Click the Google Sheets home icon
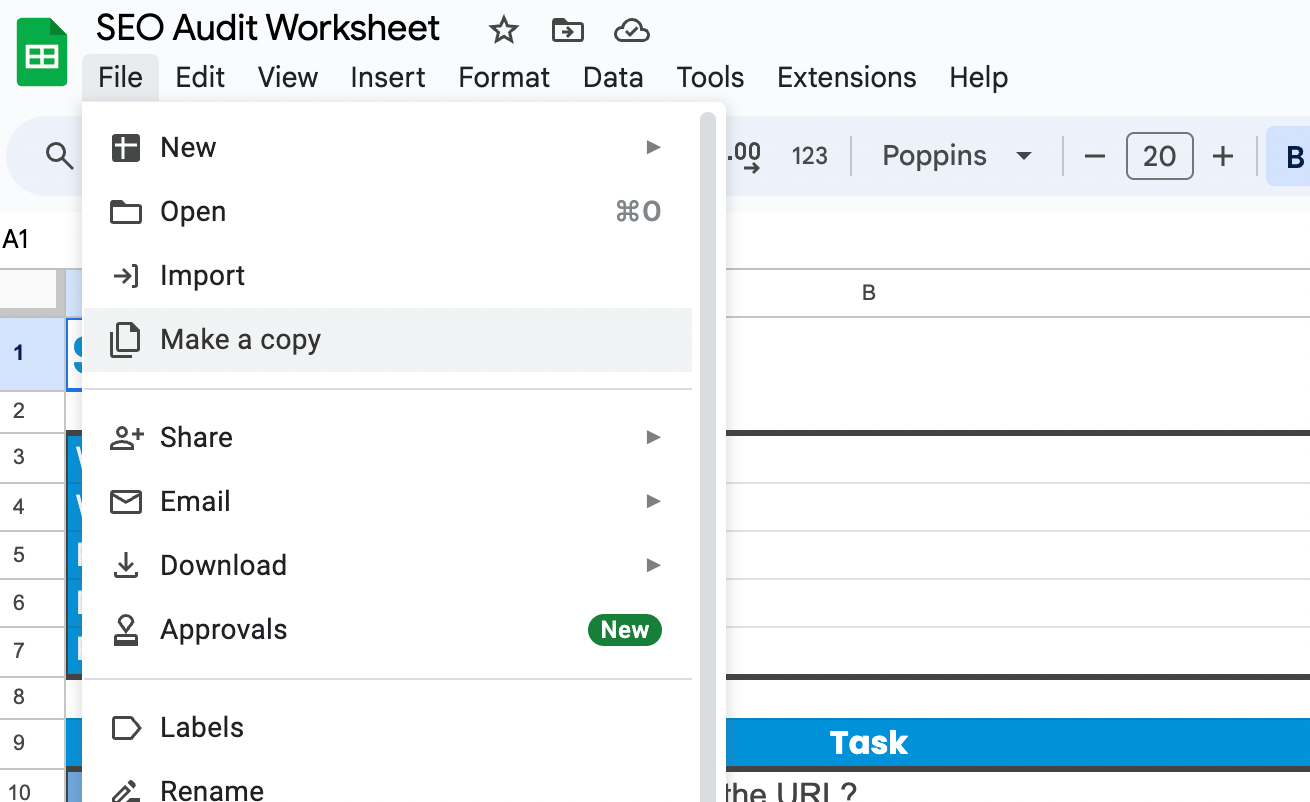The image size is (1310, 802). (42, 56)
